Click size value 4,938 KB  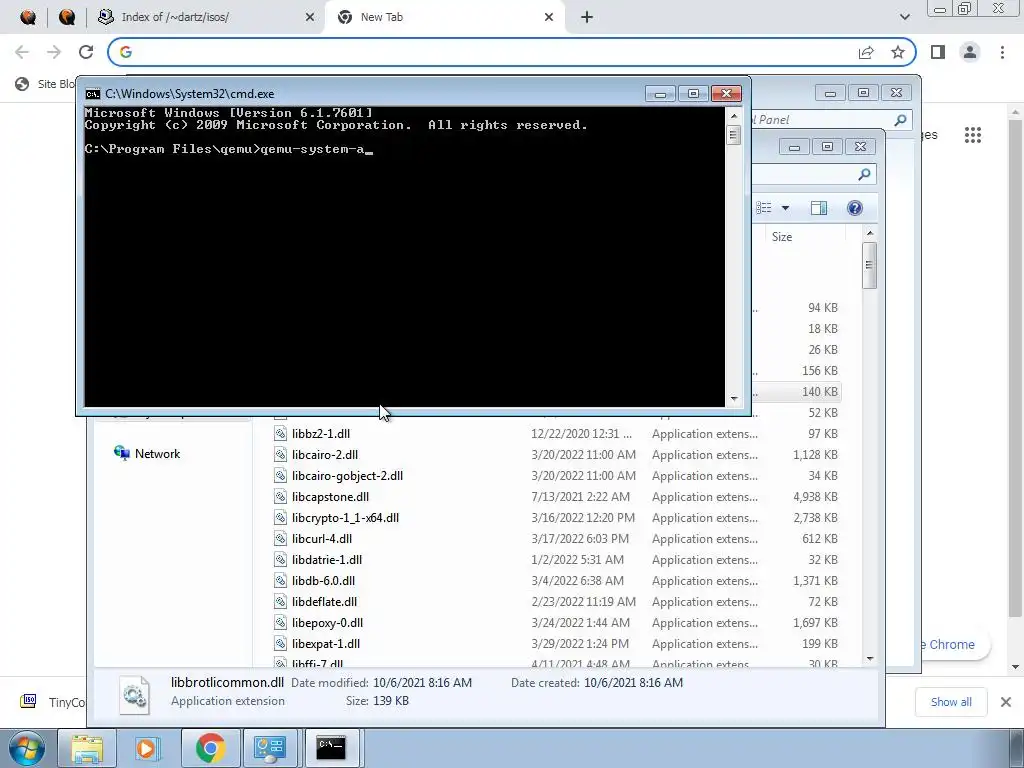815,496
